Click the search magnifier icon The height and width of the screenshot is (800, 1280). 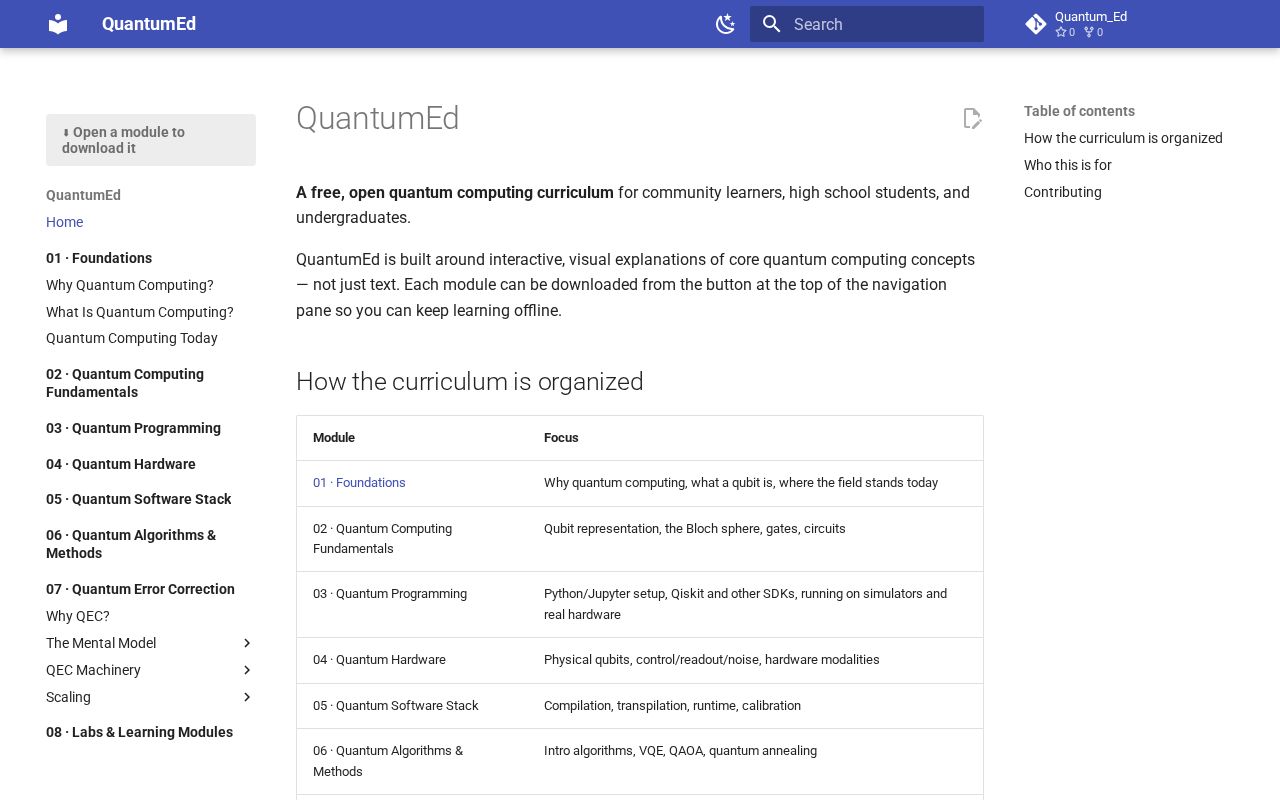(x=771, y=24)
